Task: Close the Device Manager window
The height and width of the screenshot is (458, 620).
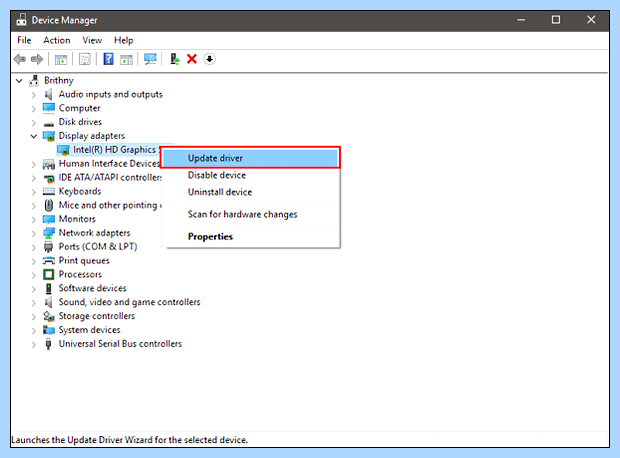Action: tap(591, 20)
